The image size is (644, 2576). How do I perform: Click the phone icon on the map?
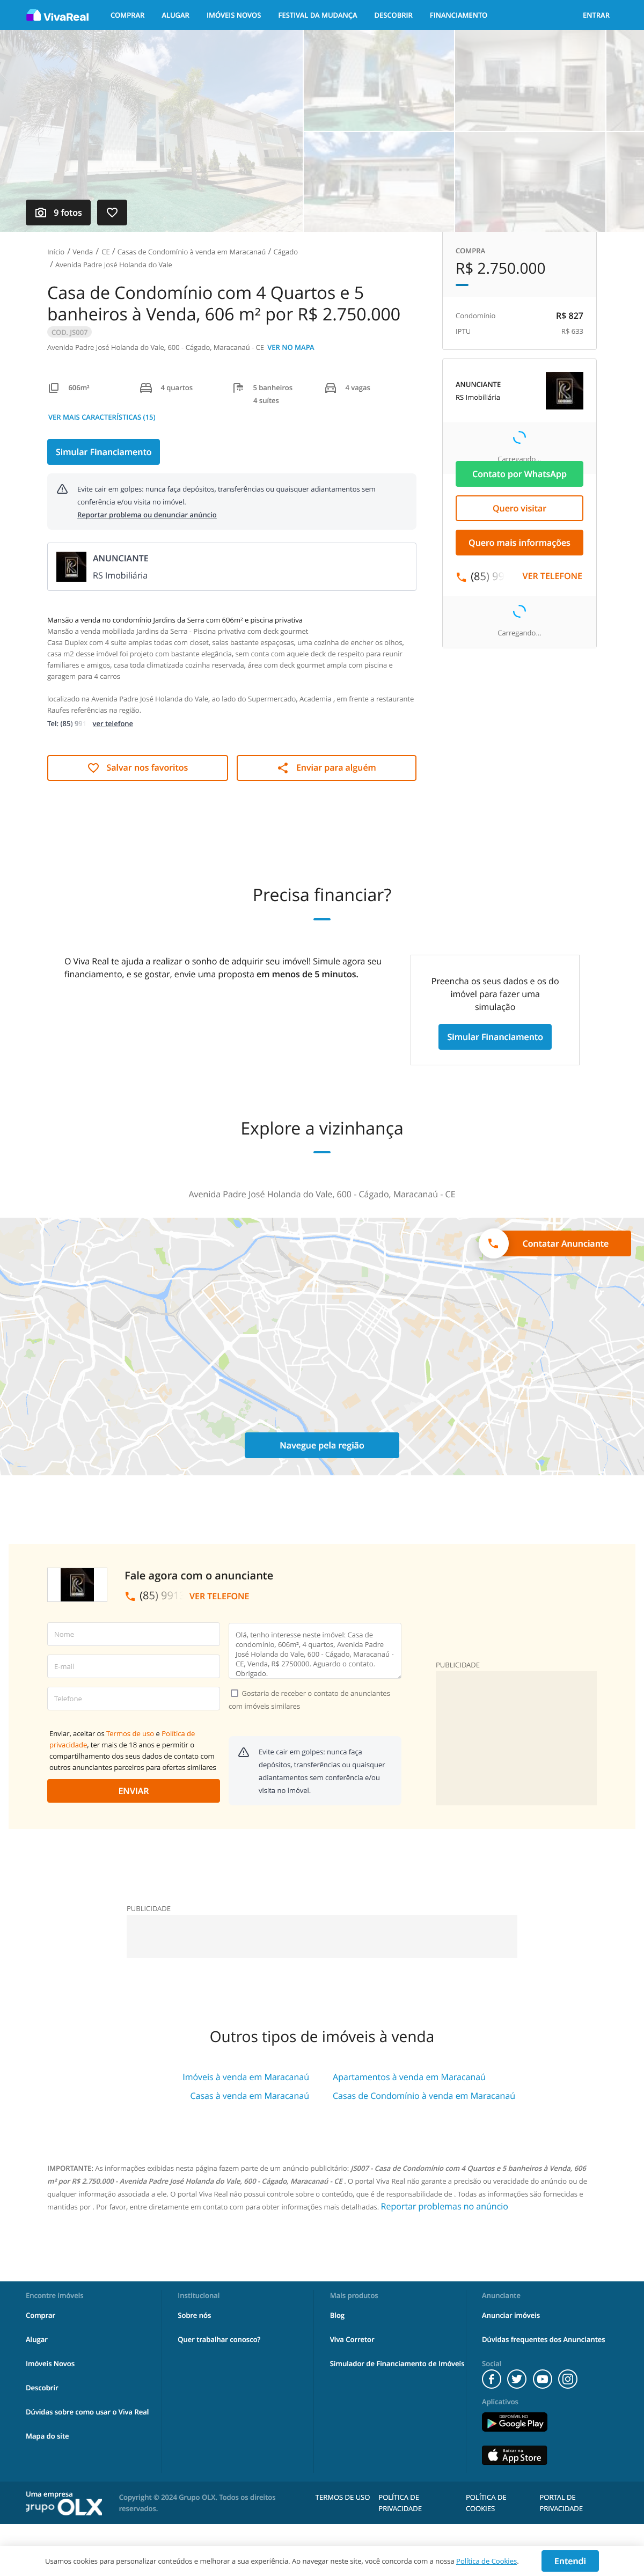pyautogui.click(x=493, y=1243)
